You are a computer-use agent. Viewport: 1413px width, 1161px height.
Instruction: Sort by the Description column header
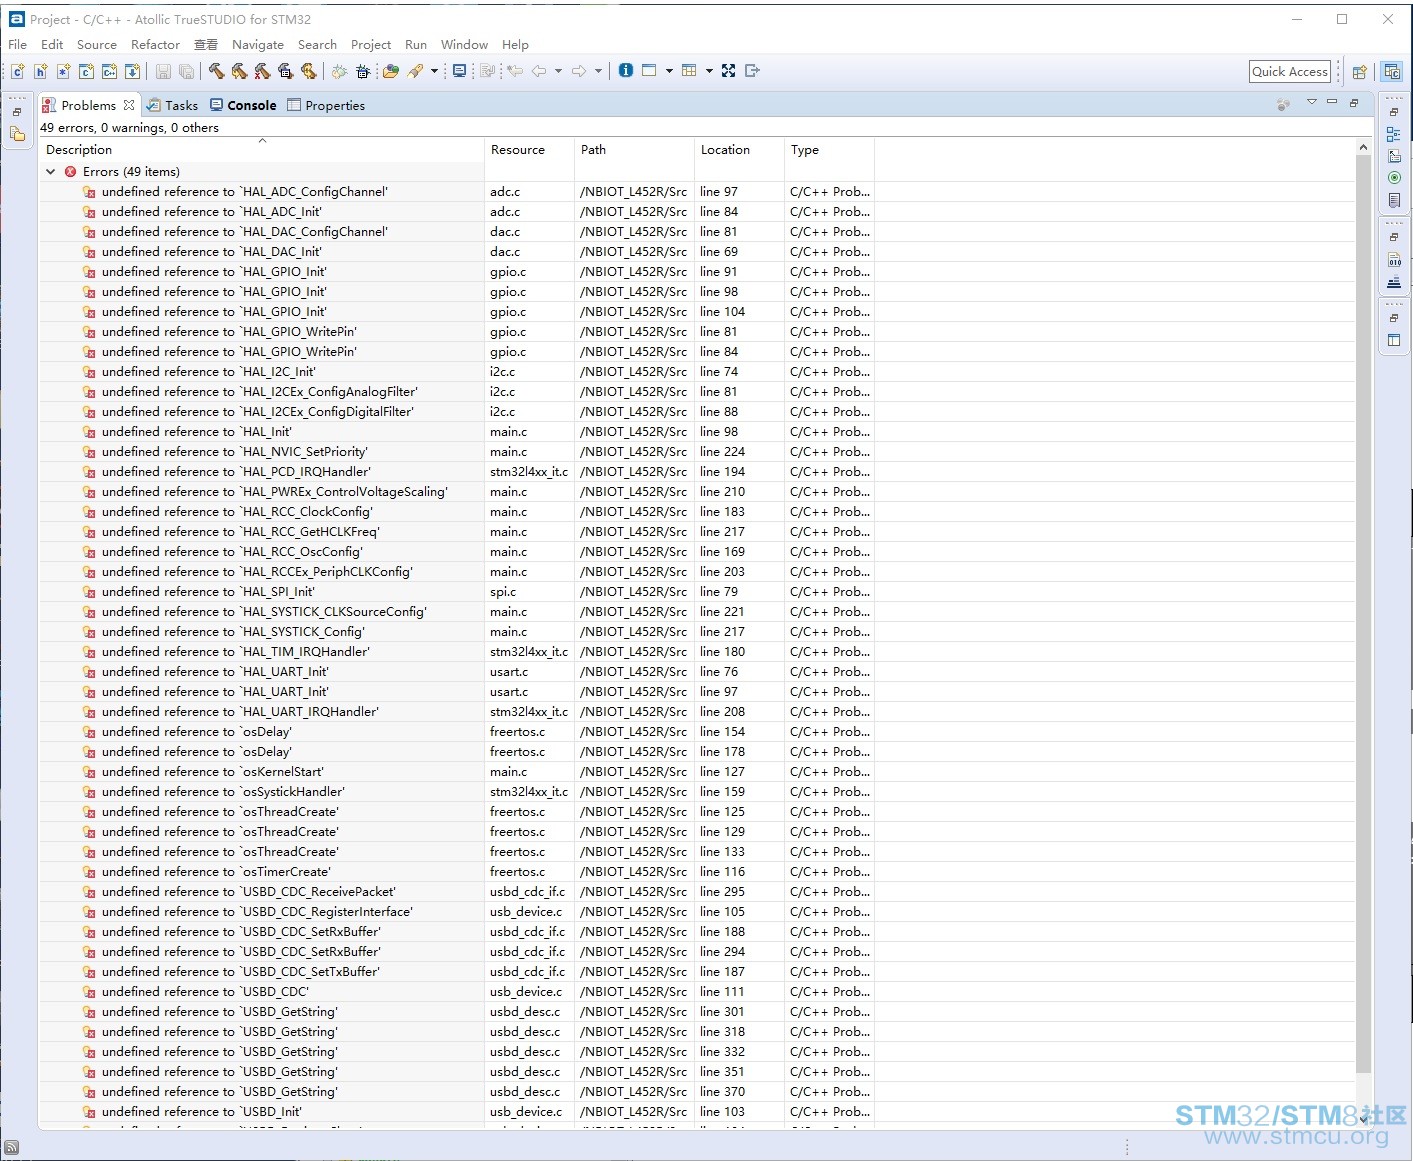(262, 150)
